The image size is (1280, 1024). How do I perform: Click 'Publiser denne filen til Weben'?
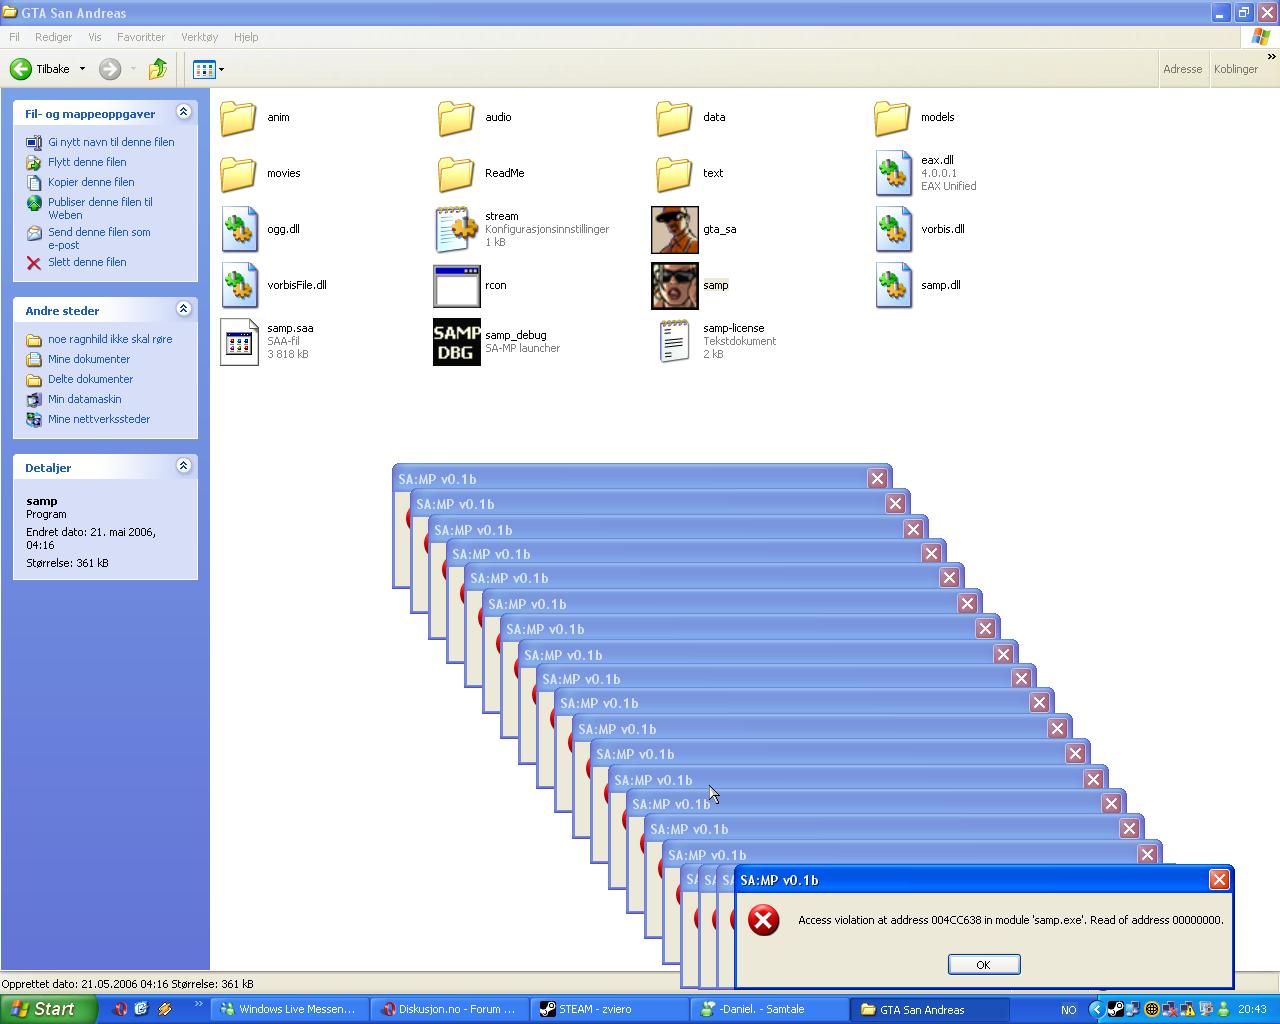[x=100, y=208]
